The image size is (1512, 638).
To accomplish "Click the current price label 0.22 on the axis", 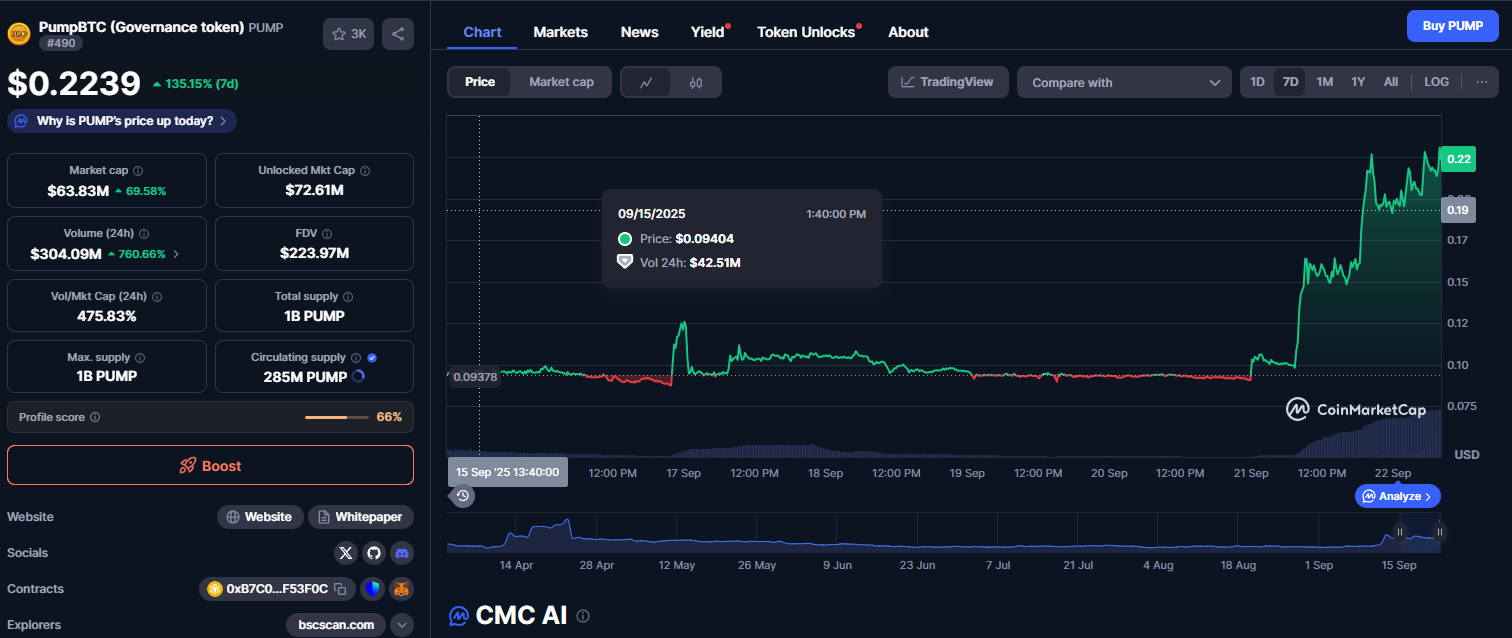I will tap(1458, 158).
